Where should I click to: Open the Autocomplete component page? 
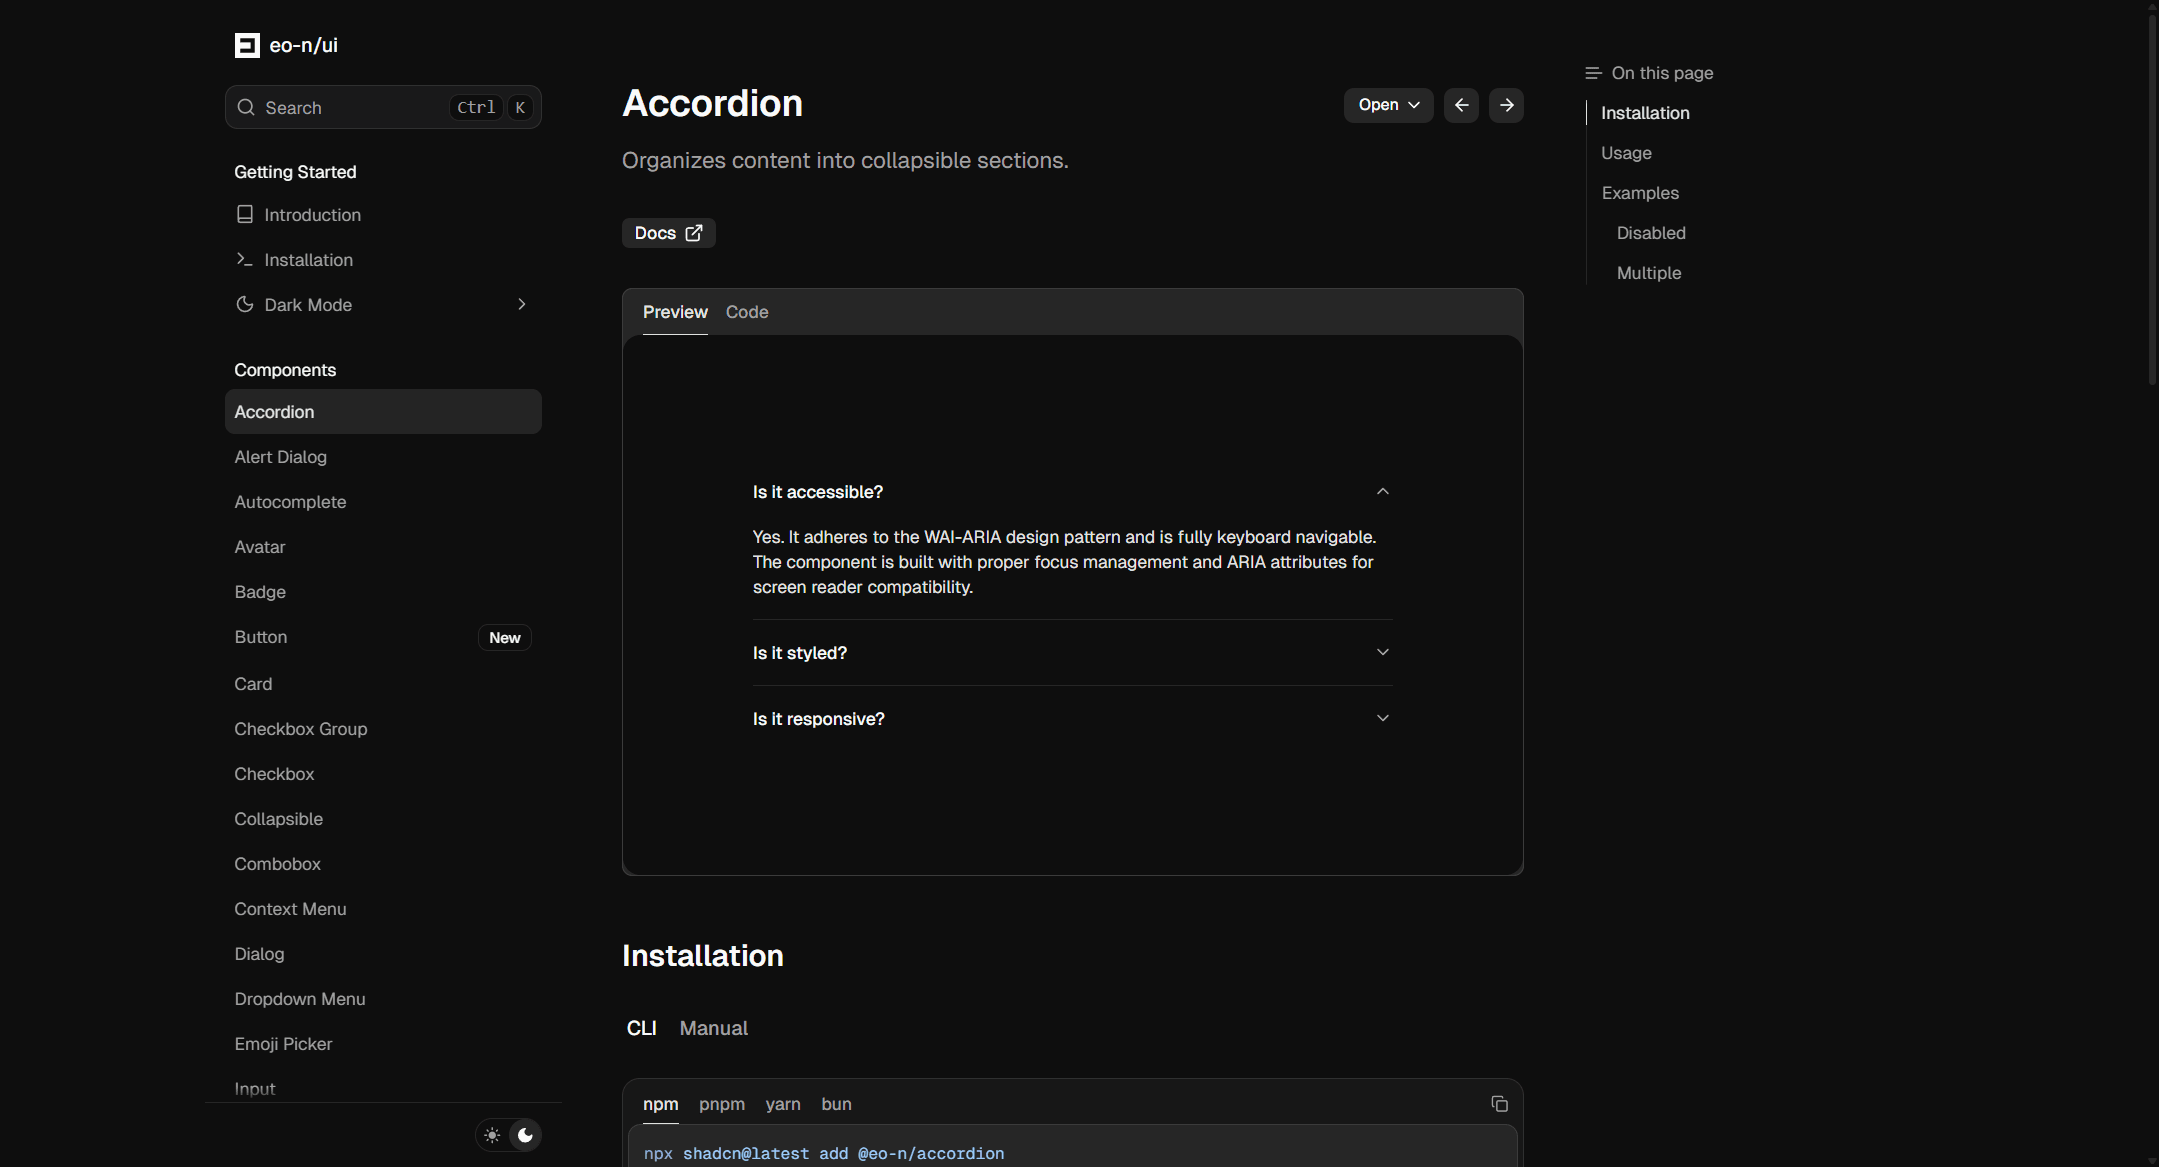[383, 502]
